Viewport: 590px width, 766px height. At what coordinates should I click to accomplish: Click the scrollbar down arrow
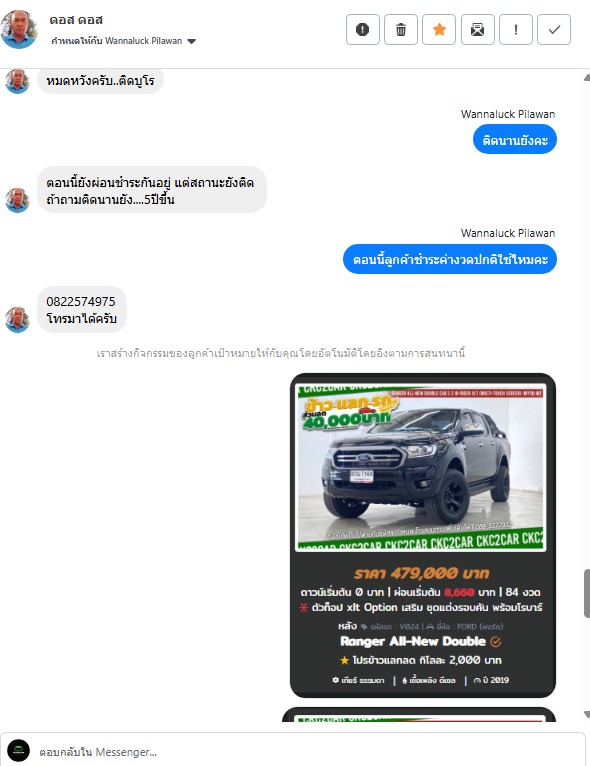pos(587,715)
